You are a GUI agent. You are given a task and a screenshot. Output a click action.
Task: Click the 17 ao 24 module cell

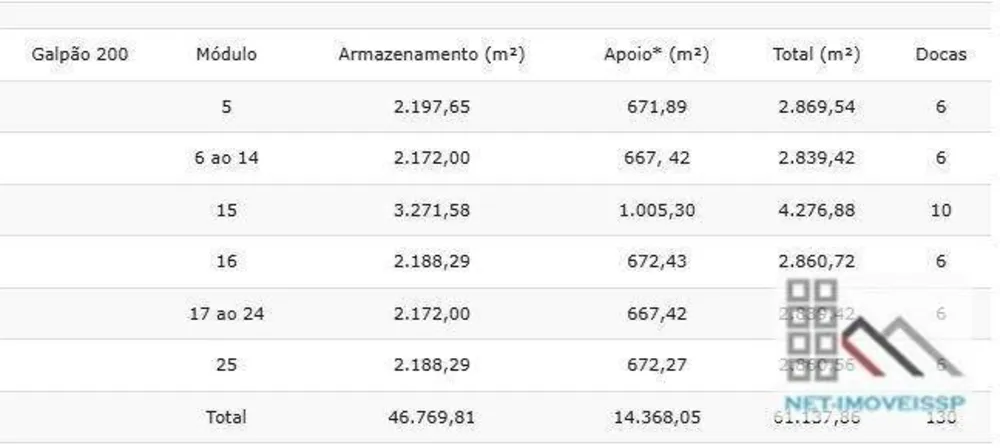tap(226, 313)
